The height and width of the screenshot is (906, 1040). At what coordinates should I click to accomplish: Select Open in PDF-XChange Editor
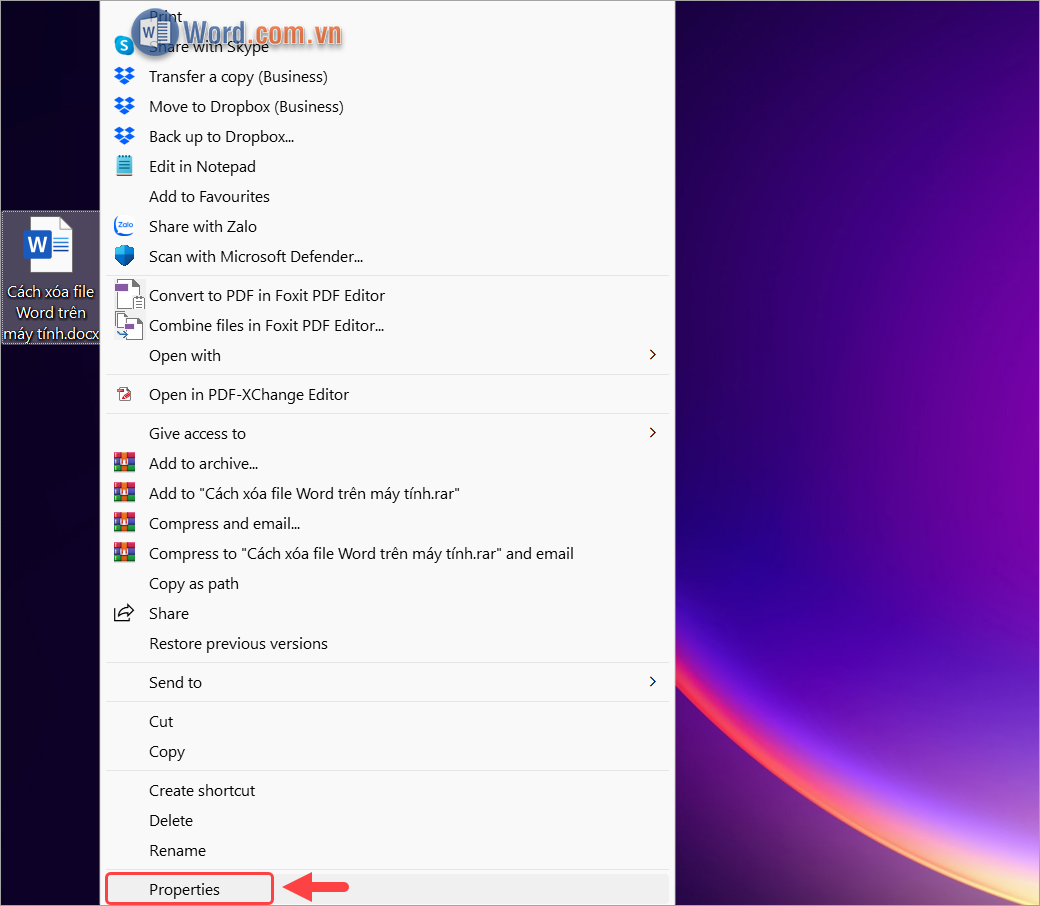click(387, 395)
